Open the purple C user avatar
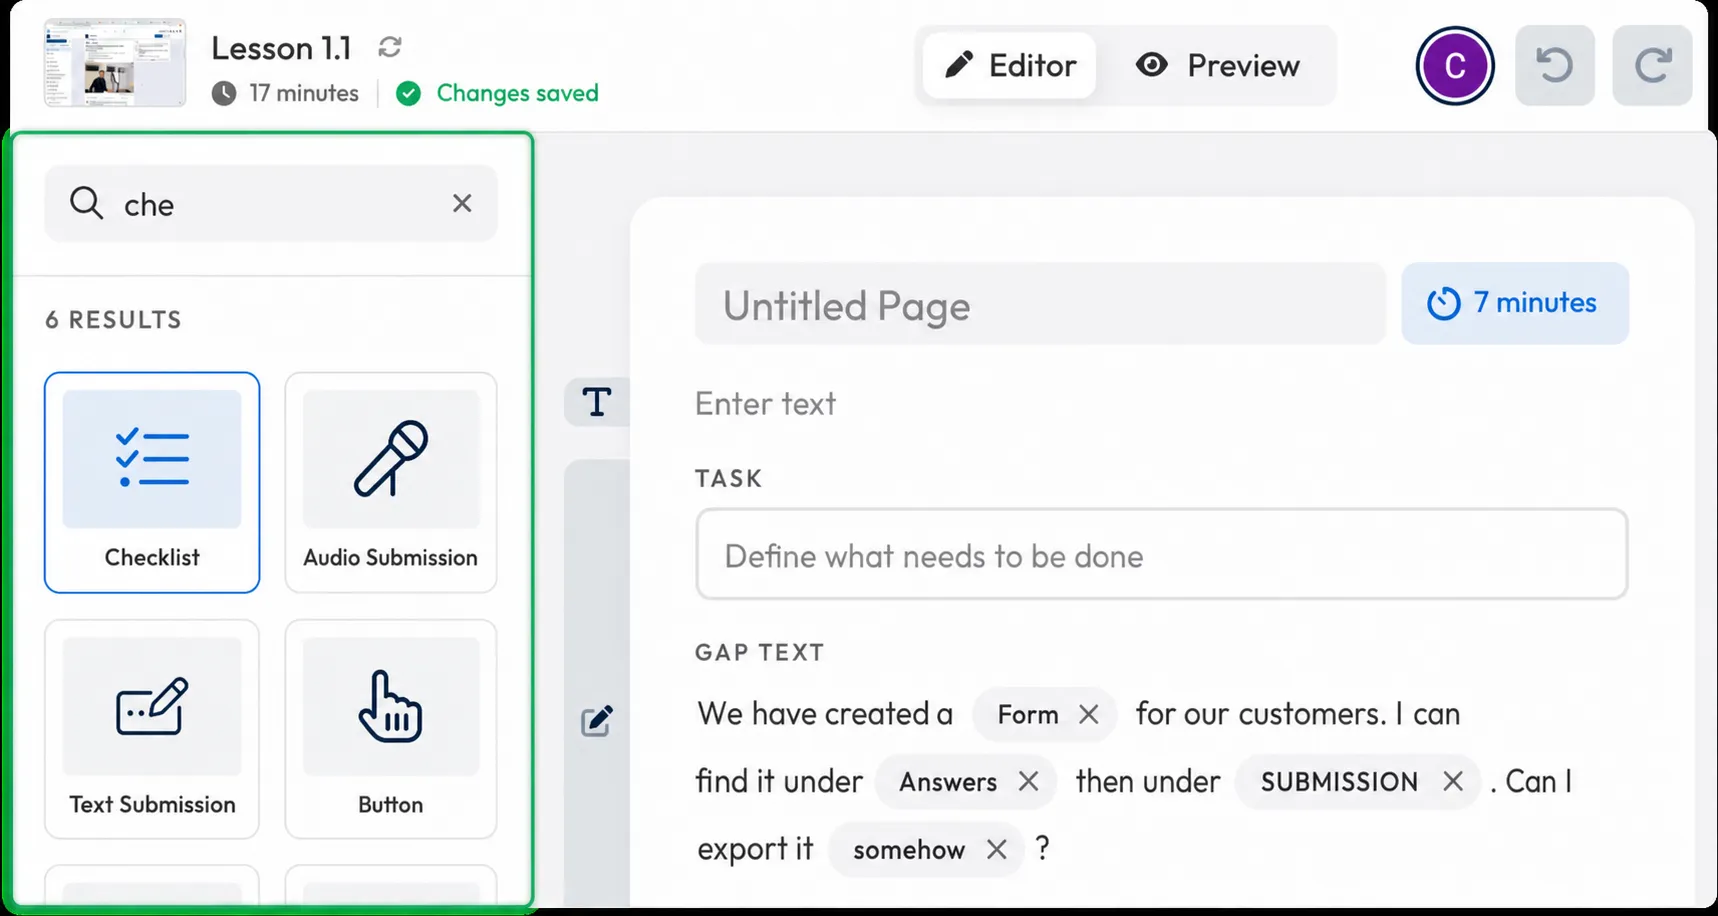 click(x=1455, y=66)
